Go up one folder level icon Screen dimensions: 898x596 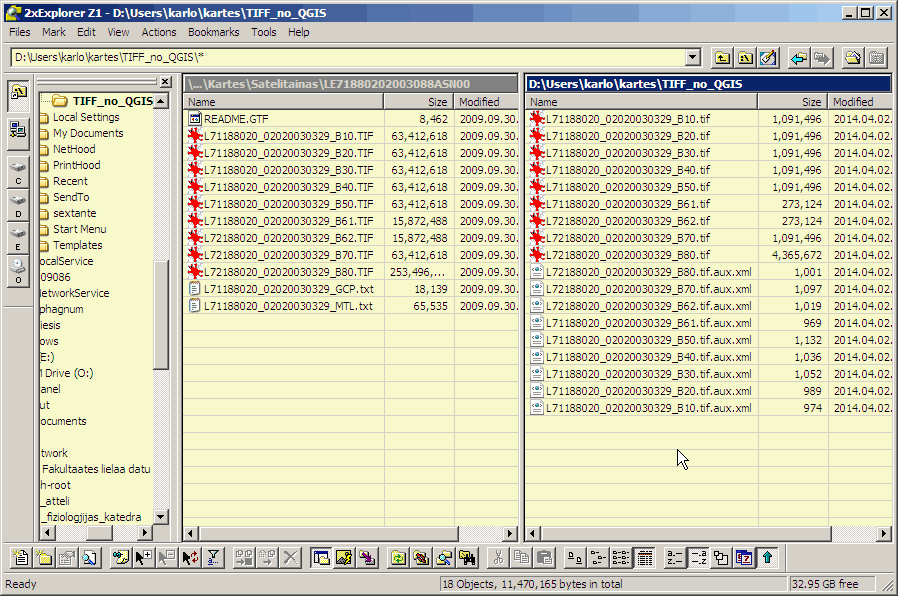pyautogui.click(x=722, y=58)
